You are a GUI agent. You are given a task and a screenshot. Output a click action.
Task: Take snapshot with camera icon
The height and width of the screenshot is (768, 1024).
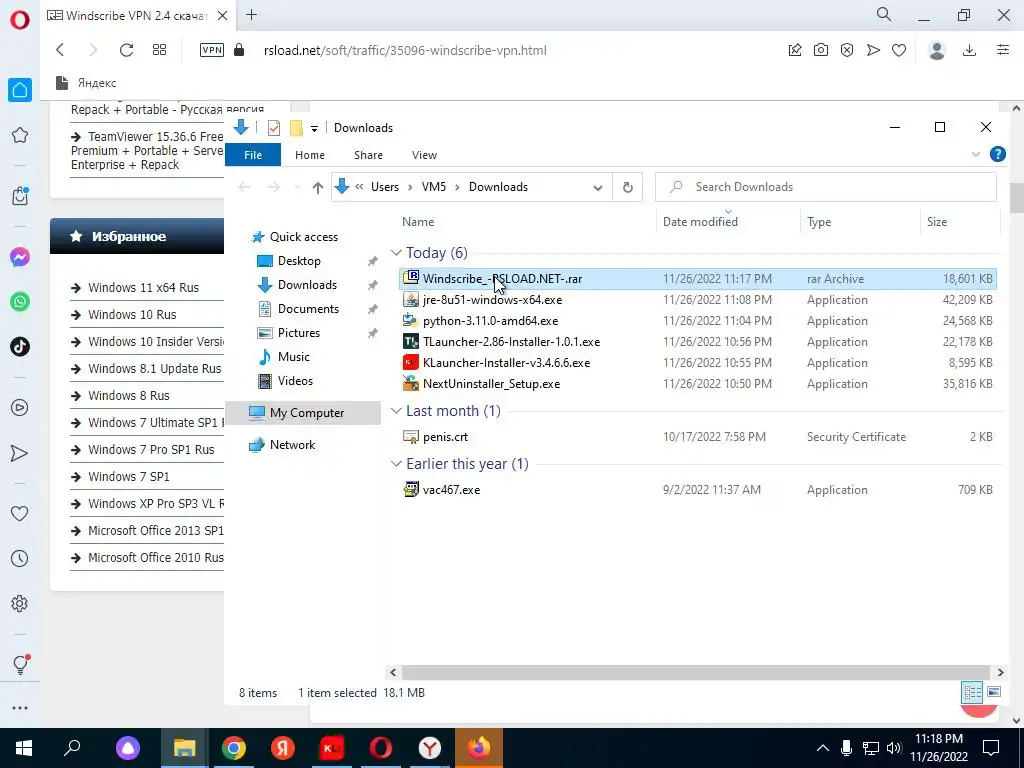pos(821,50)
